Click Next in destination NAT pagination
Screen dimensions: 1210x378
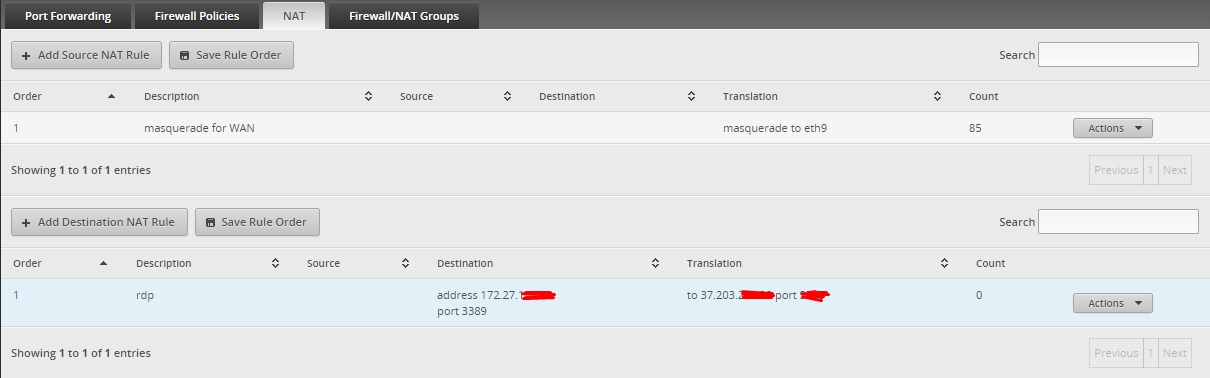[x=1175, y=353]
